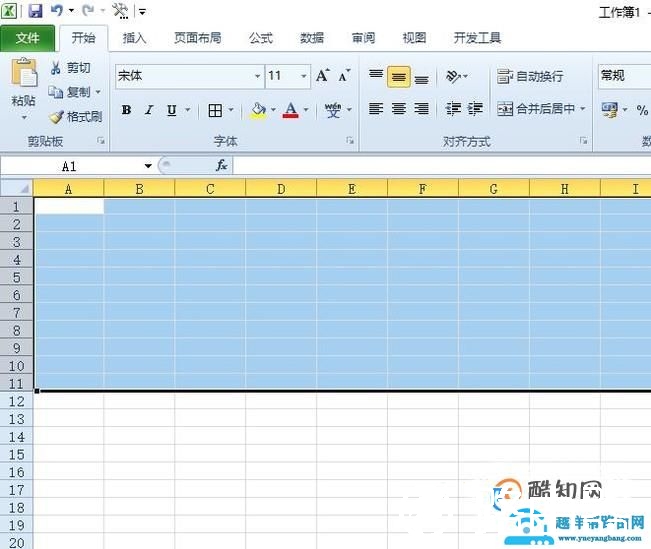Open the Copy options dropdown arrow
This screenshot has height=549, width=651.
98,92
